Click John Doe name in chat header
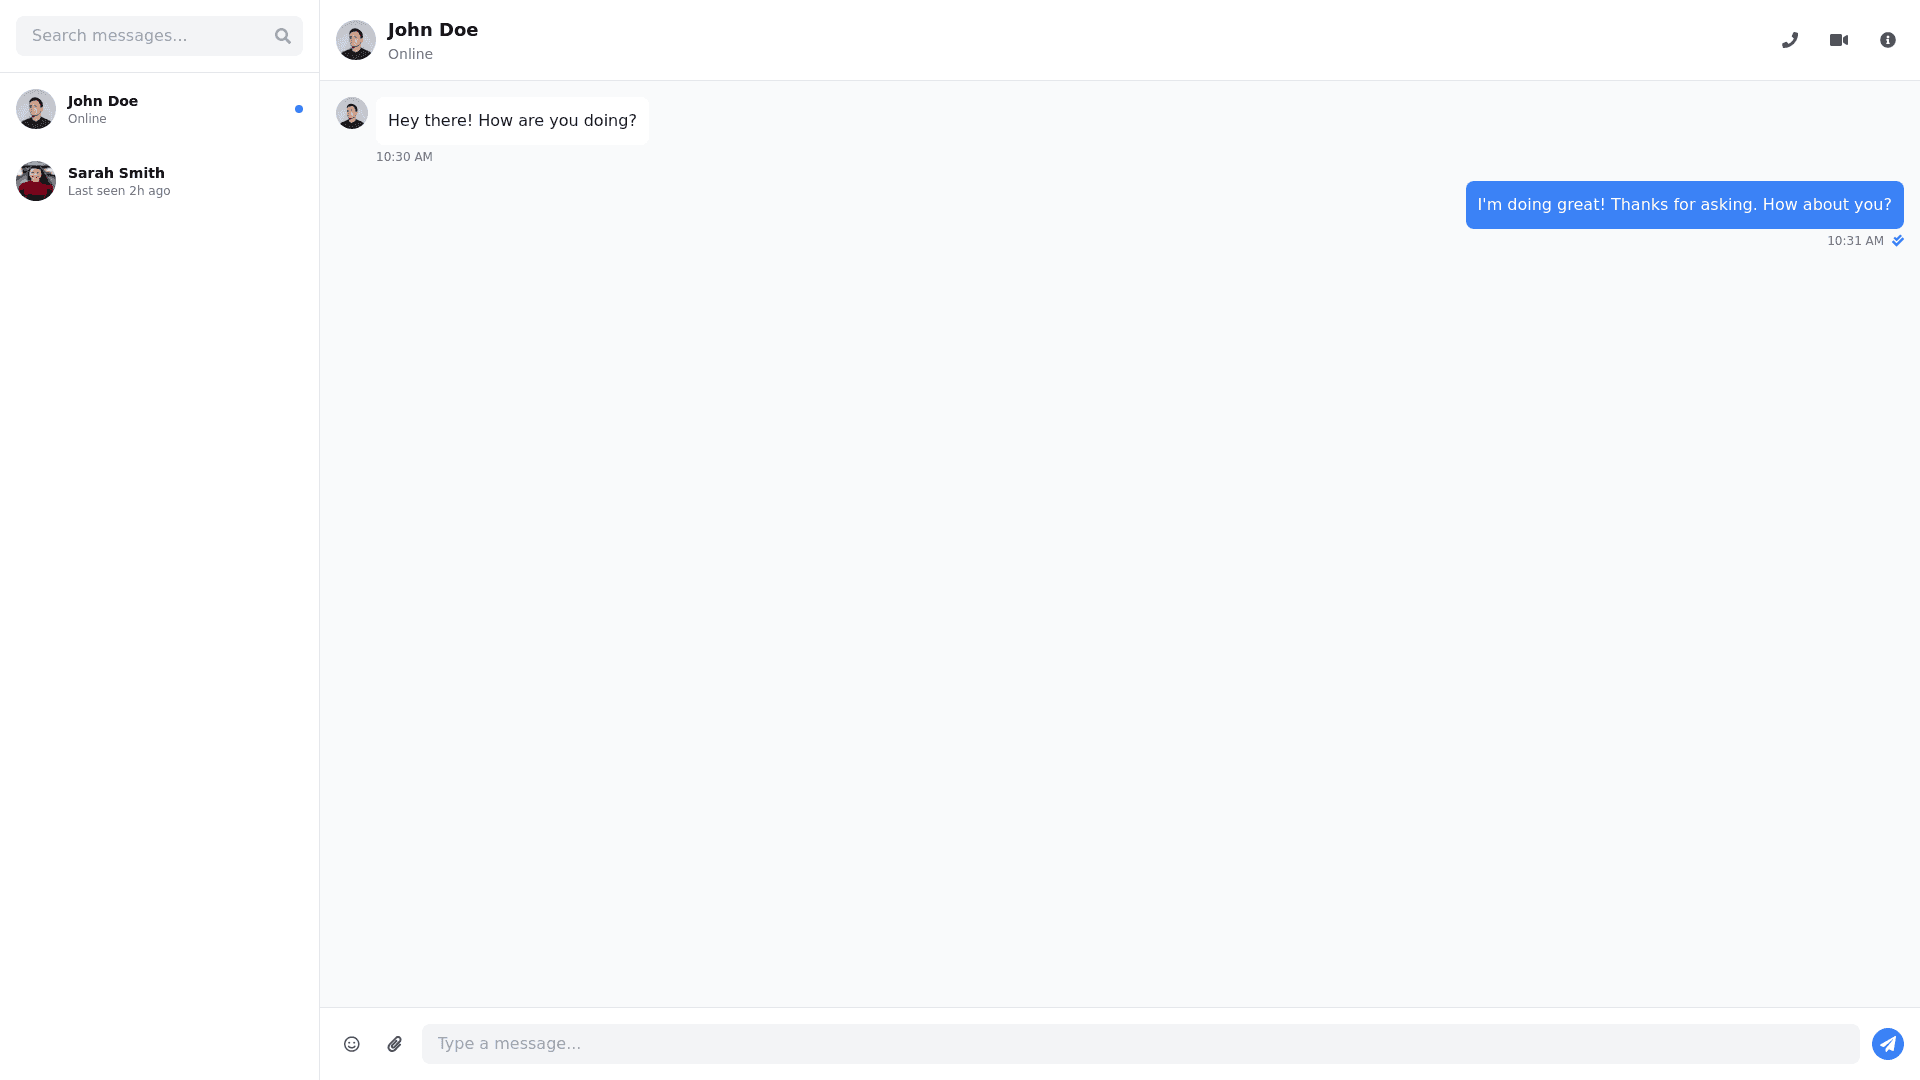 click(x=433, y=30)
